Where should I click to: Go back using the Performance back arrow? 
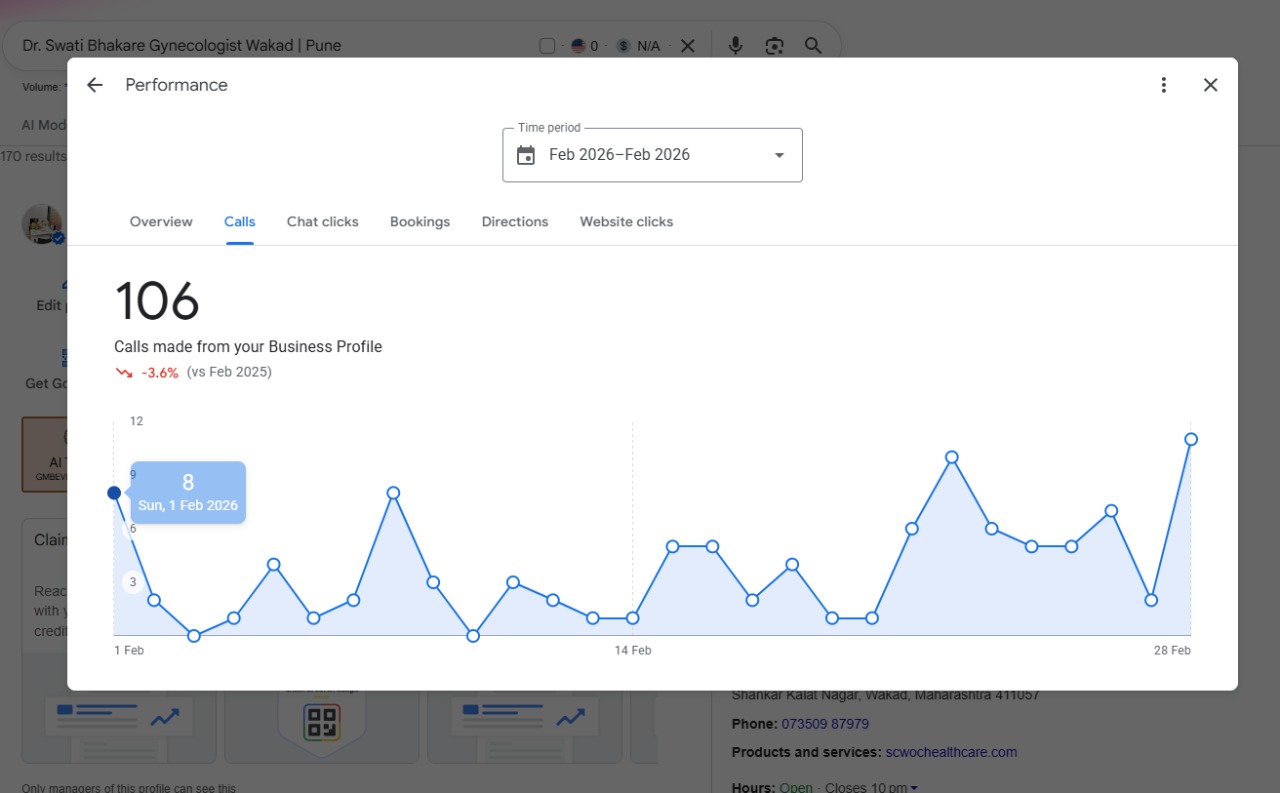click(x=95, y=85)
